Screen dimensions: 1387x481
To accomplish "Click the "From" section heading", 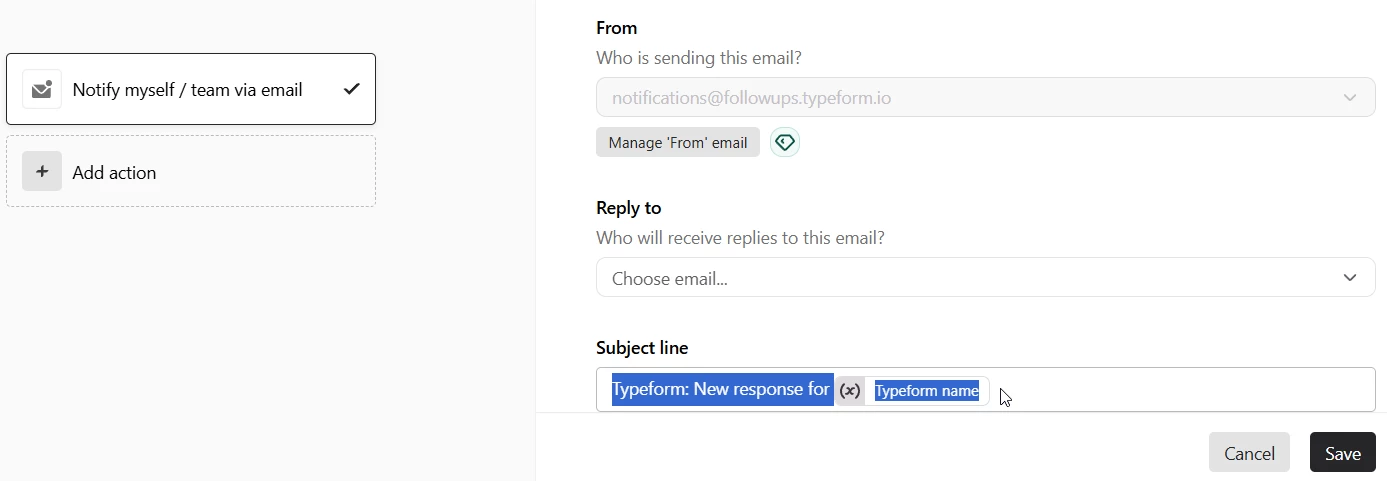I will click(616, 28).
